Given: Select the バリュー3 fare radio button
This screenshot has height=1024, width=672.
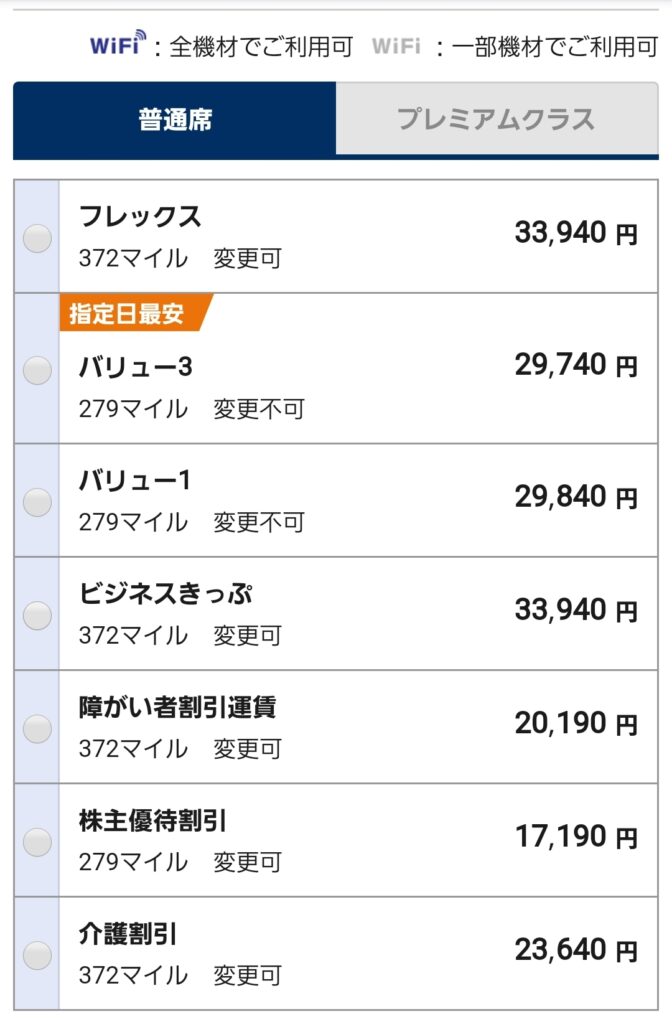Looking at the screenshot, I should point(37,370).
